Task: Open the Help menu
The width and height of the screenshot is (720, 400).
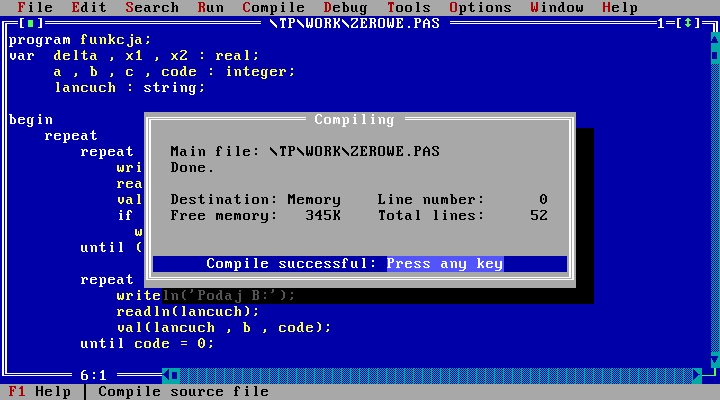Action: [x=620, y=7]
